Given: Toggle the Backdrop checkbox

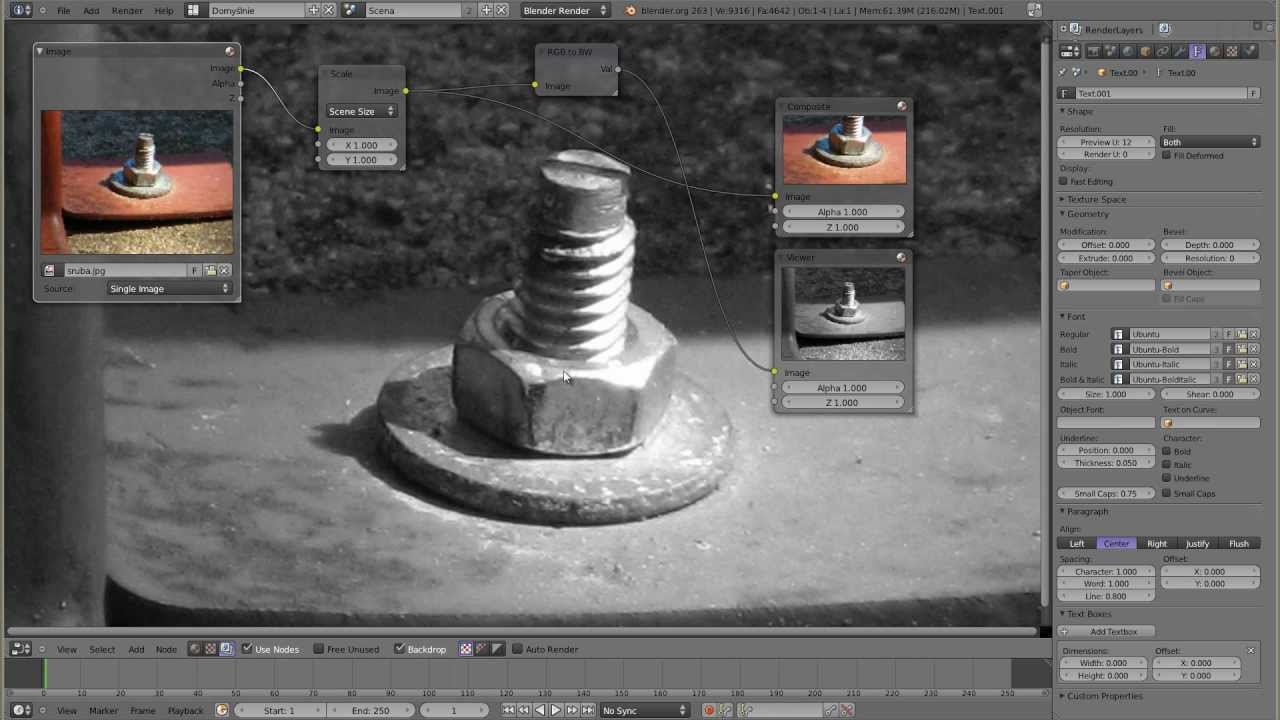Looking at the screenshot, I should (x=399, y=649).
